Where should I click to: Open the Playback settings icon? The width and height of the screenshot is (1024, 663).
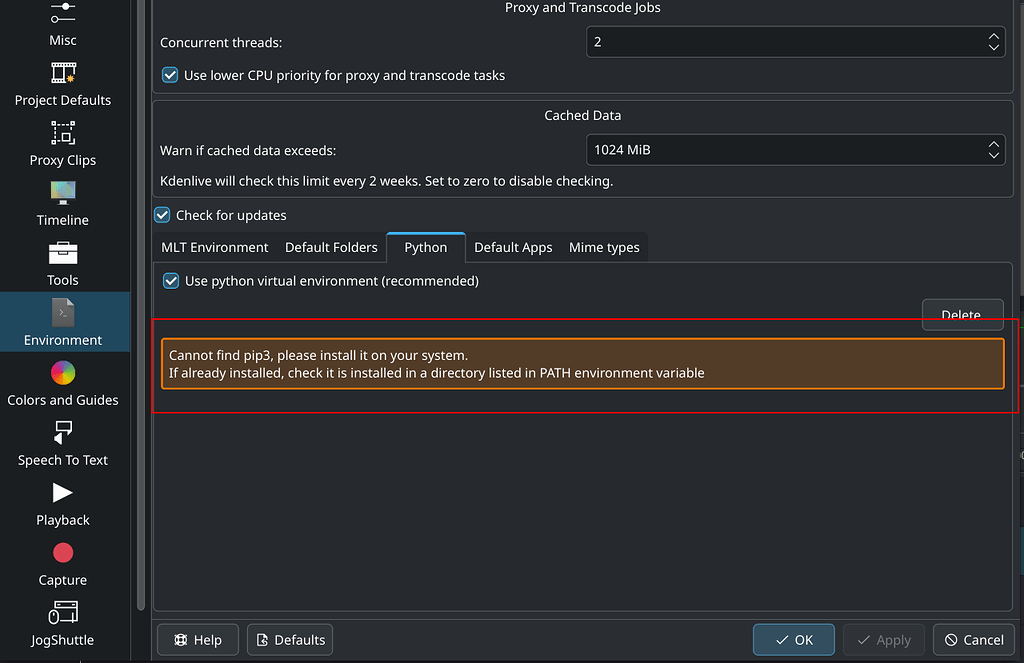tap(62, 492)
